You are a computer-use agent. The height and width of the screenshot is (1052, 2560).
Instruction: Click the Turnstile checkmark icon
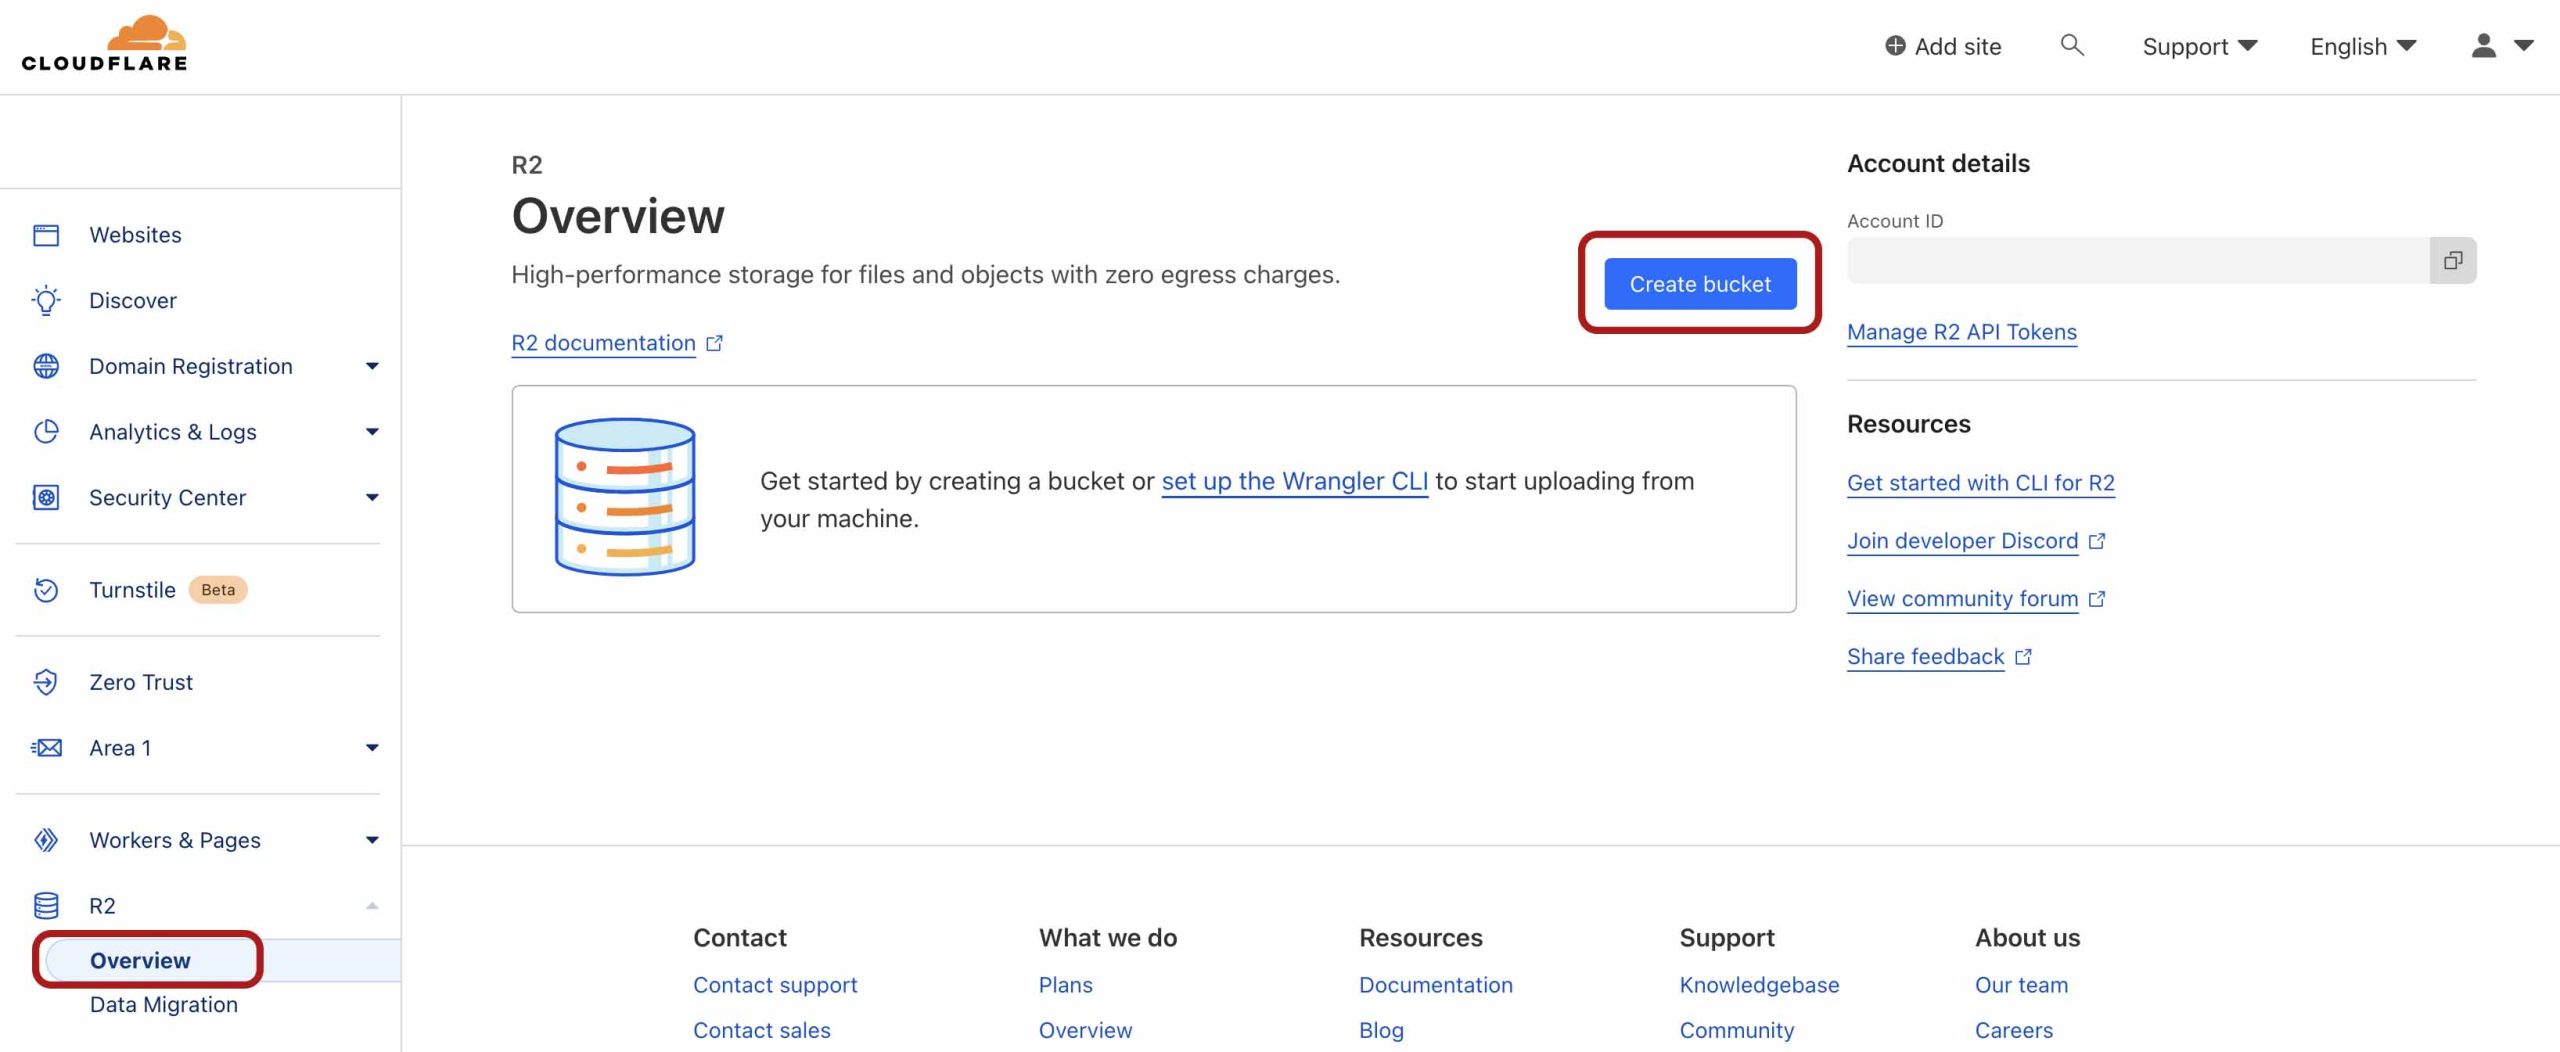click(46, 590)
